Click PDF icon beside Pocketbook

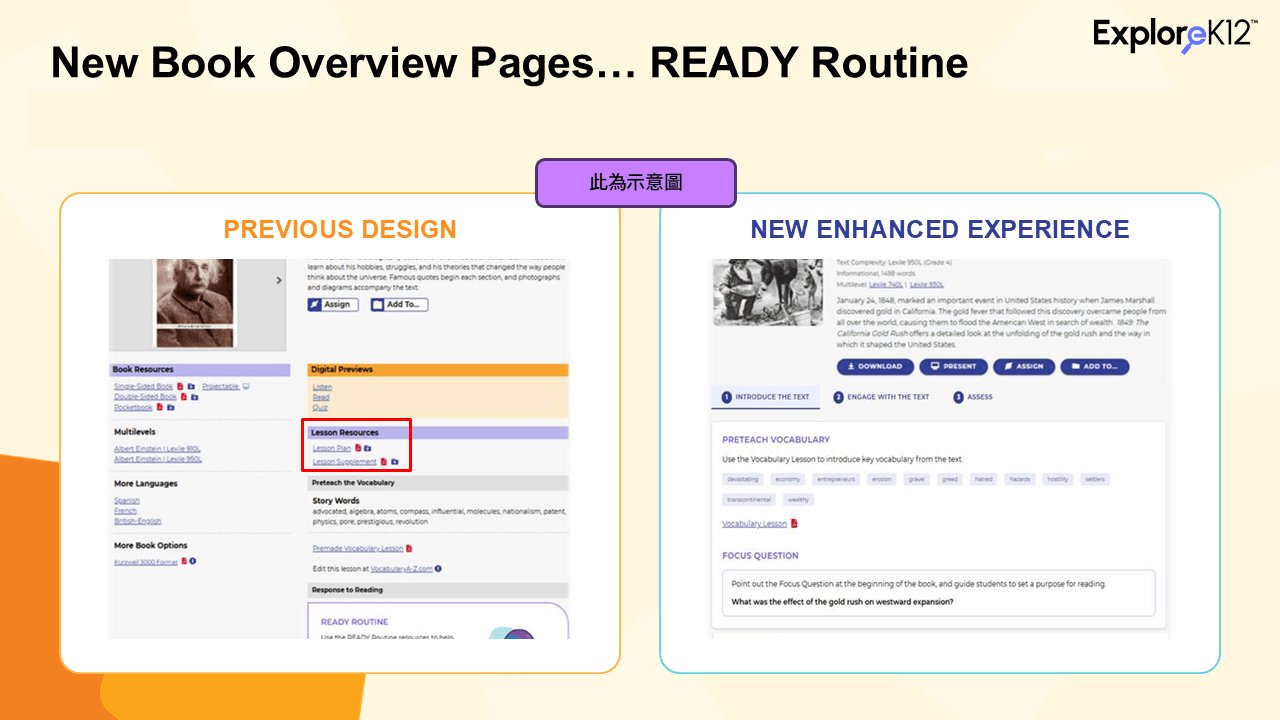(160, 407)
